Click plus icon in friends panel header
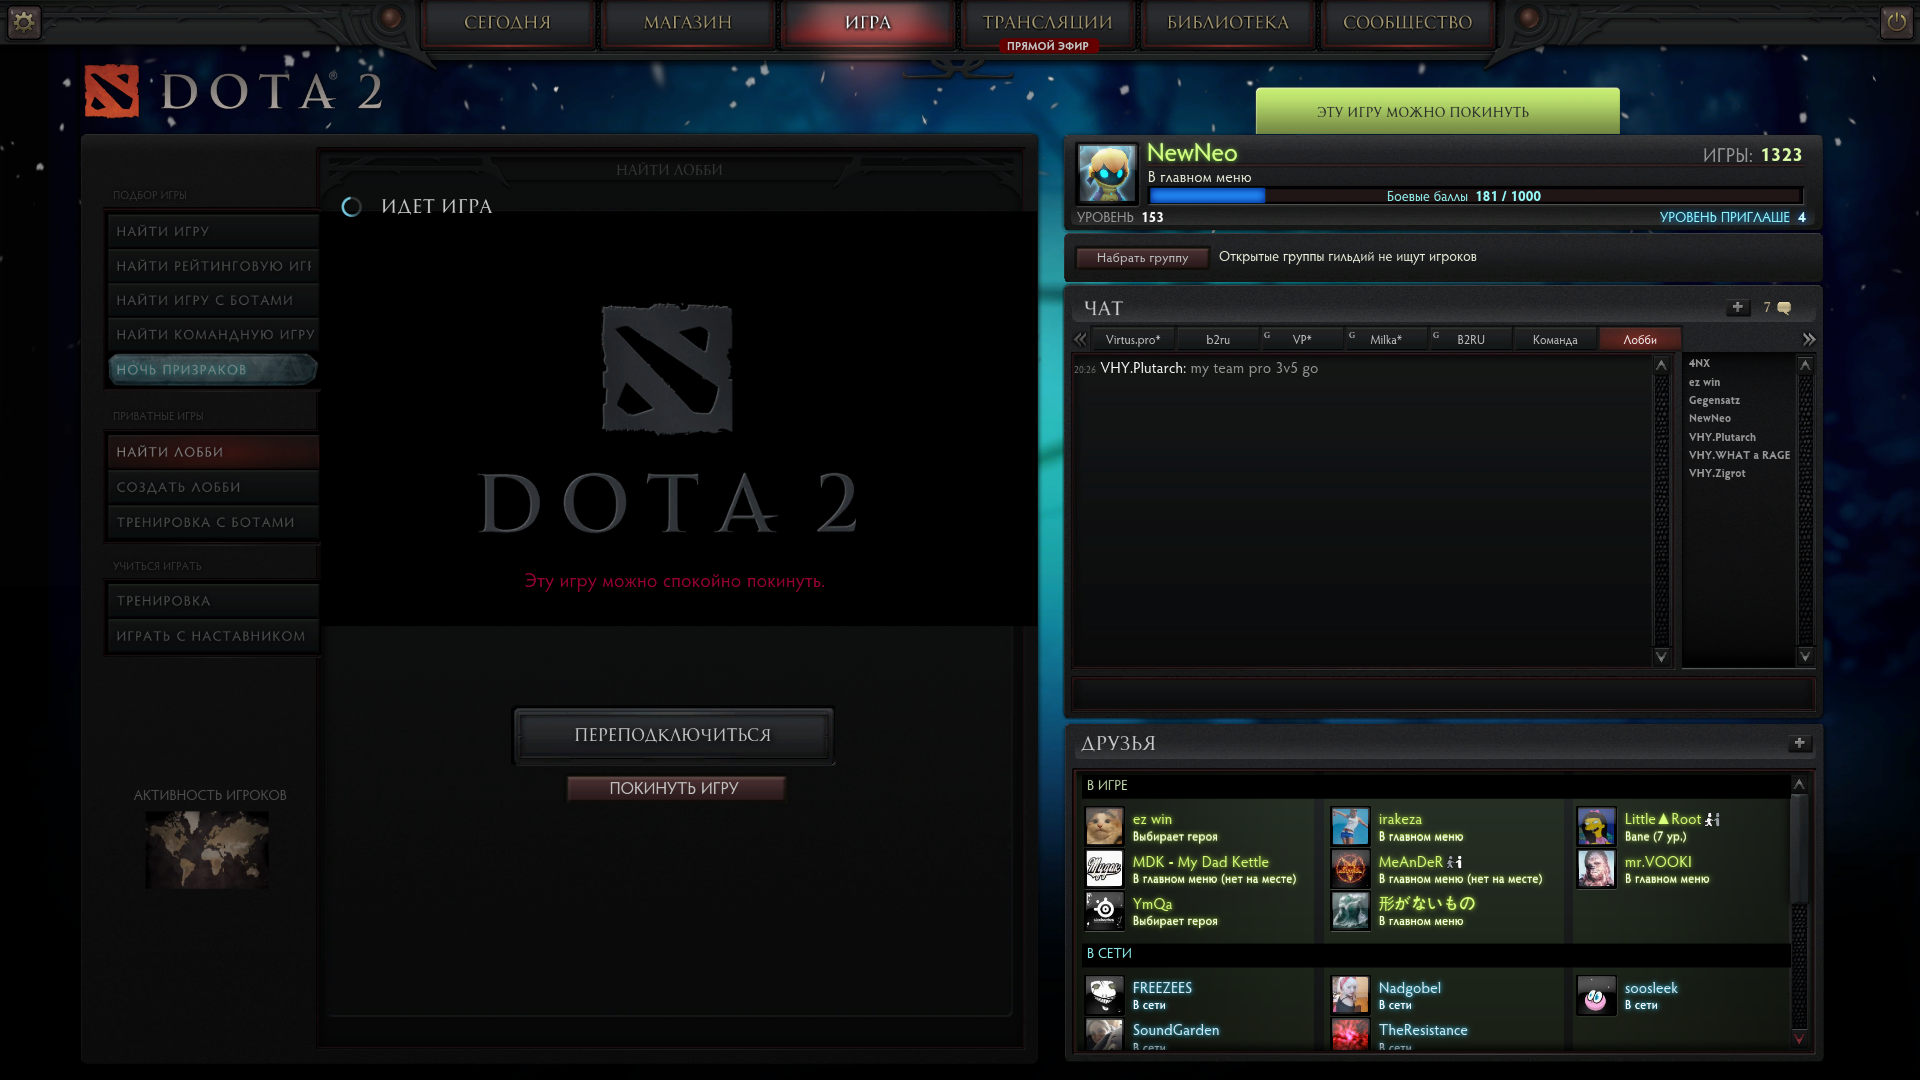This screenshot has height=1080, width=1920. 1799,743
